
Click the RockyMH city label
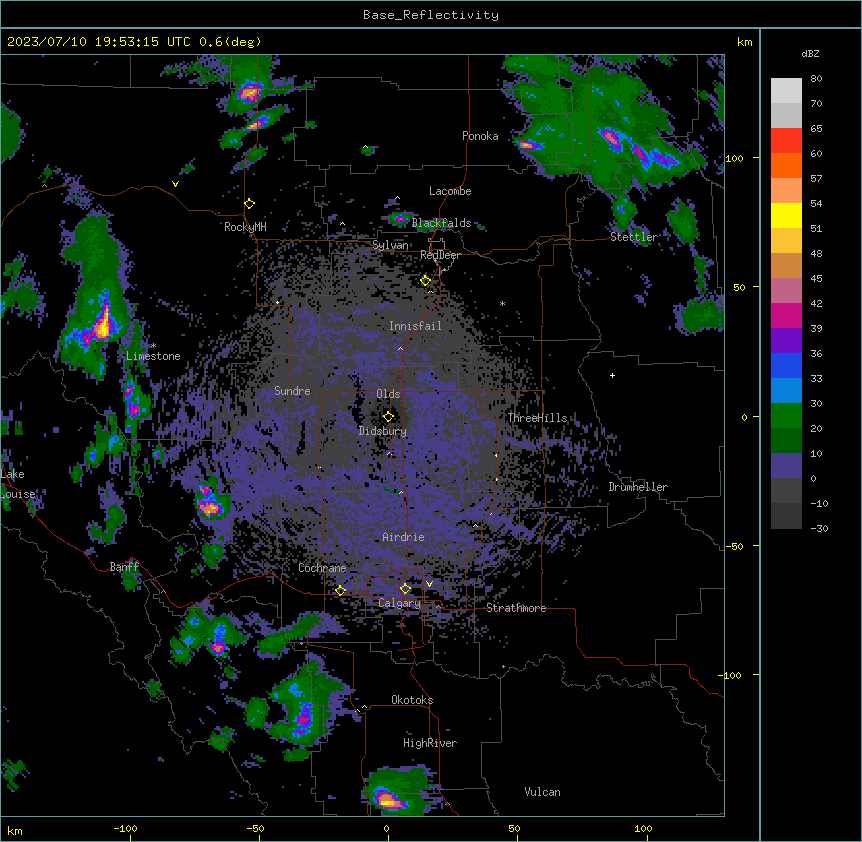click(245, 227)
